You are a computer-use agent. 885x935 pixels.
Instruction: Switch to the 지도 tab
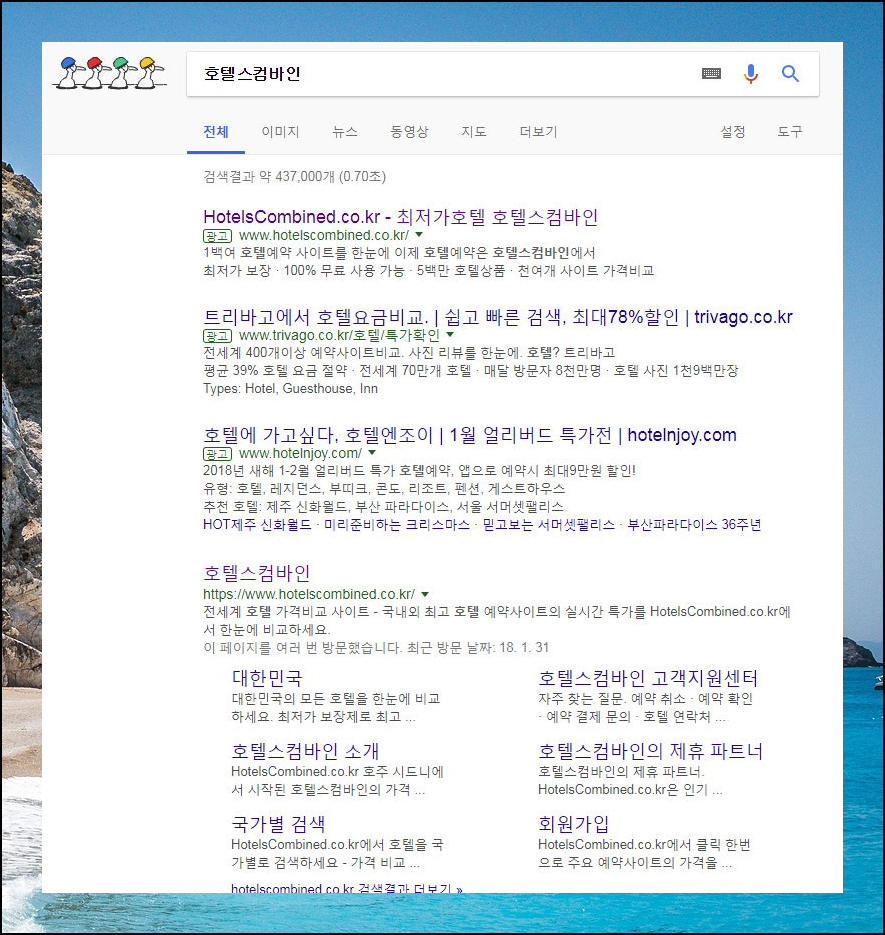474,132
